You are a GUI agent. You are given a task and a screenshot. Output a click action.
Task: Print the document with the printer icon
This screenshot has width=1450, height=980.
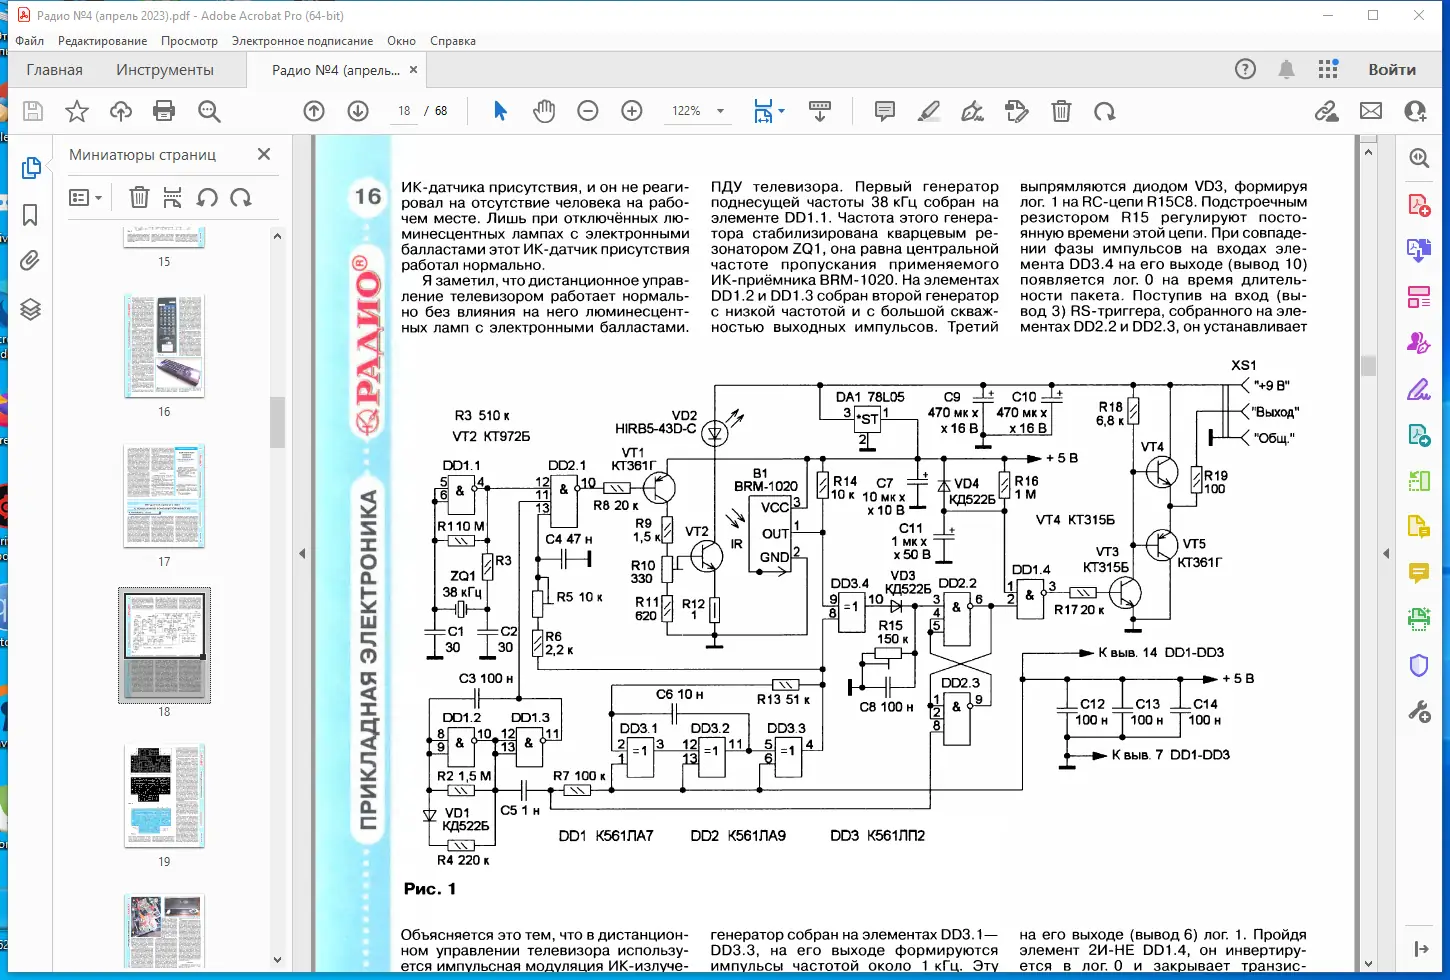(x=164, y=111)
